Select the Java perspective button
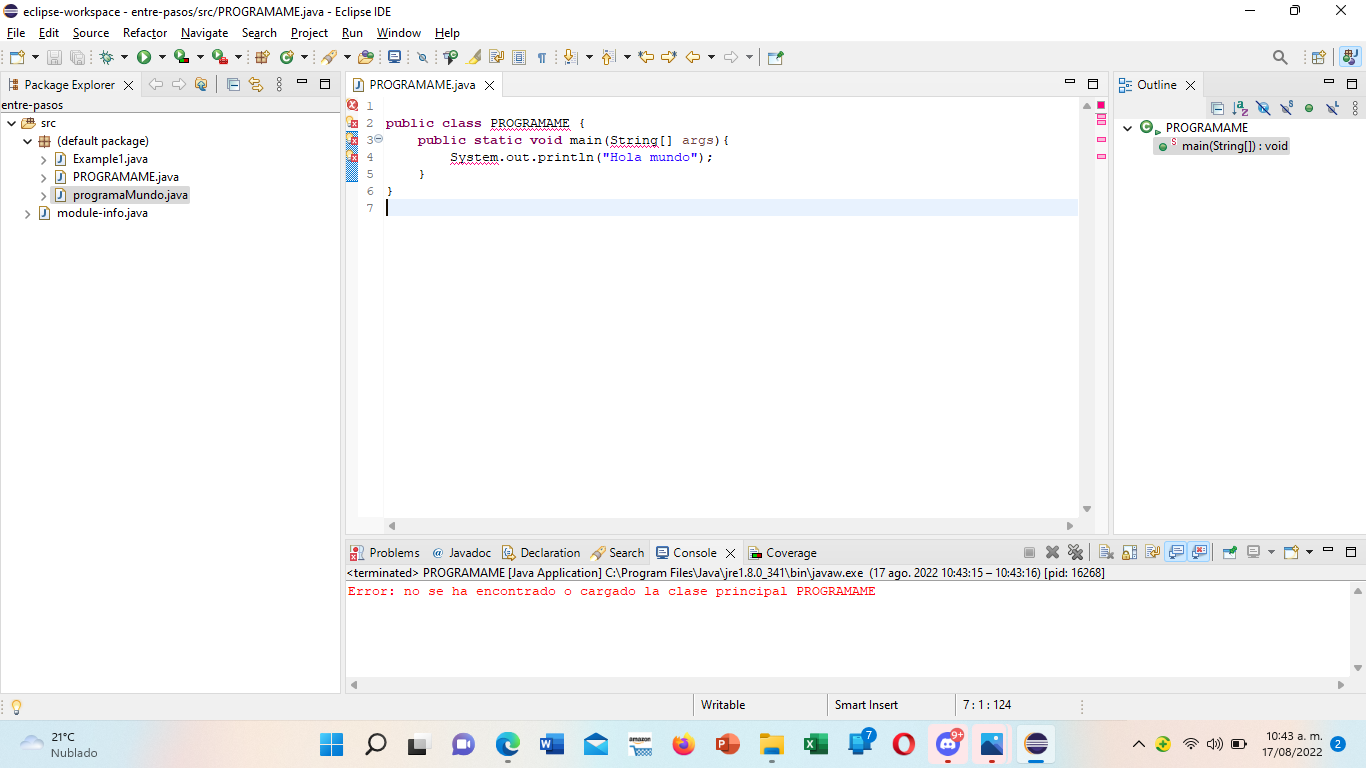 pos(1349,57)
